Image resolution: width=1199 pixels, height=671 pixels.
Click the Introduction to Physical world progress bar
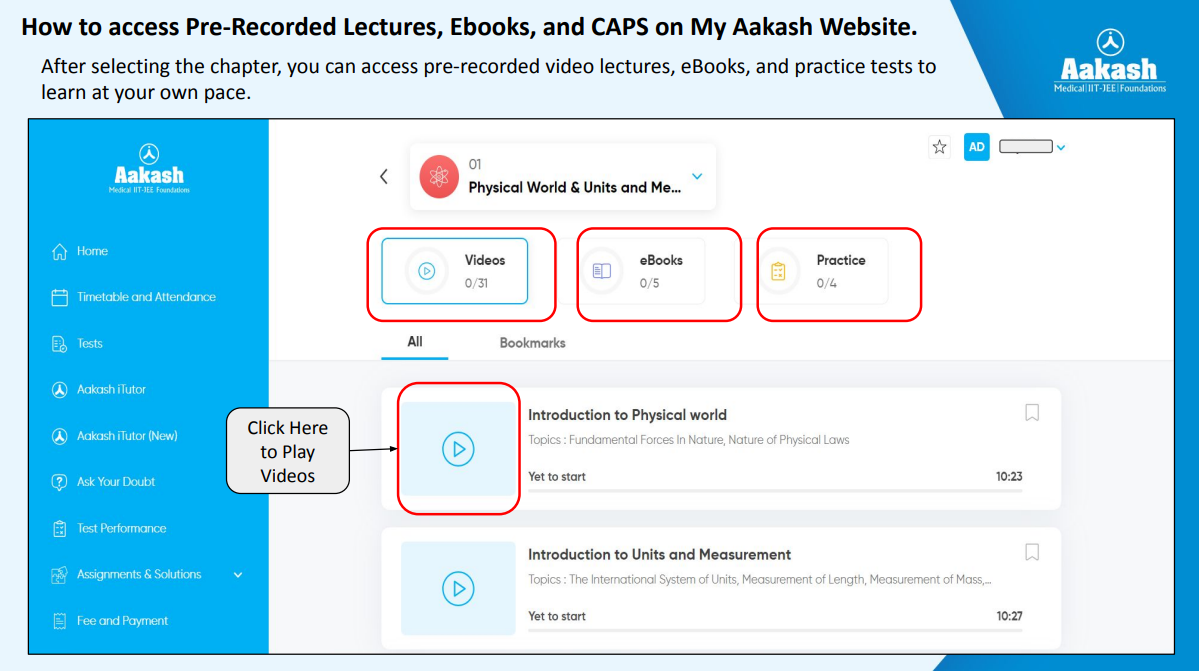pyautogui.click(x=775, y=491)
